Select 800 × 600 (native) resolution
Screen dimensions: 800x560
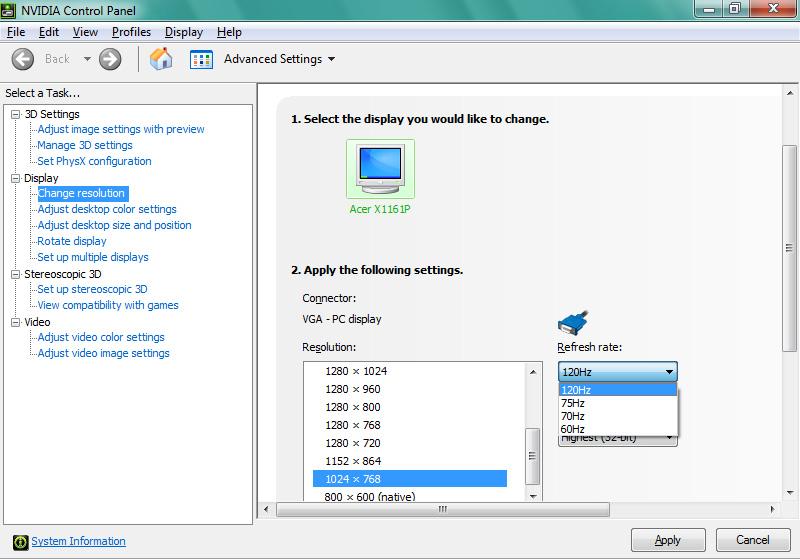[370, 496]
